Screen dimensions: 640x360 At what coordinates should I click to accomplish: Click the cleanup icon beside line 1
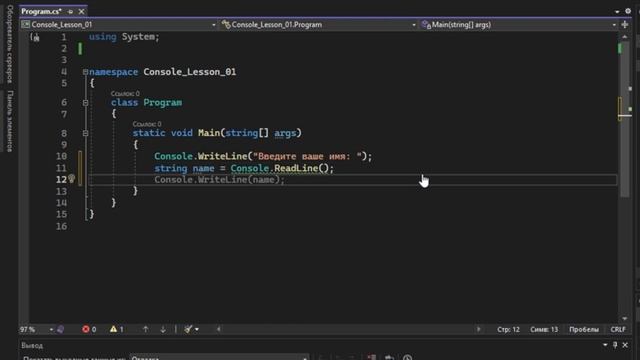point(35,38)
